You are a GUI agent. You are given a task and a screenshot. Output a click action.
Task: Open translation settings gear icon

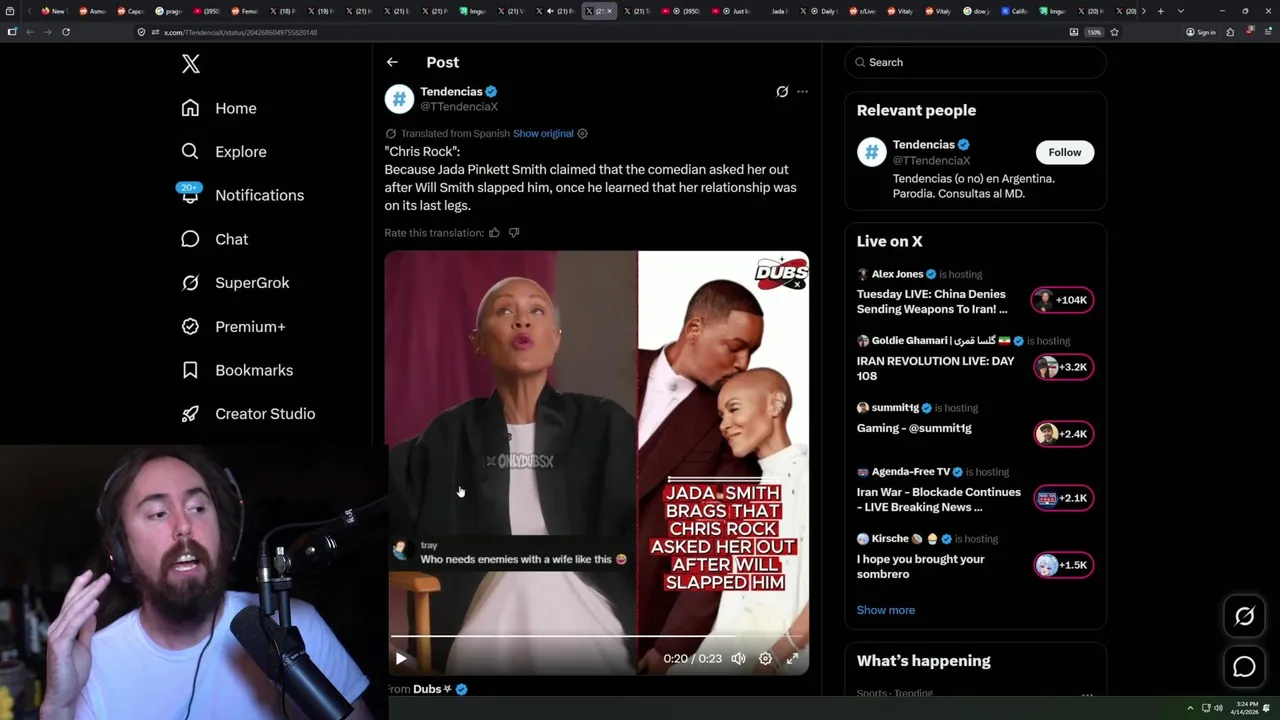click(x=582, y=133)
